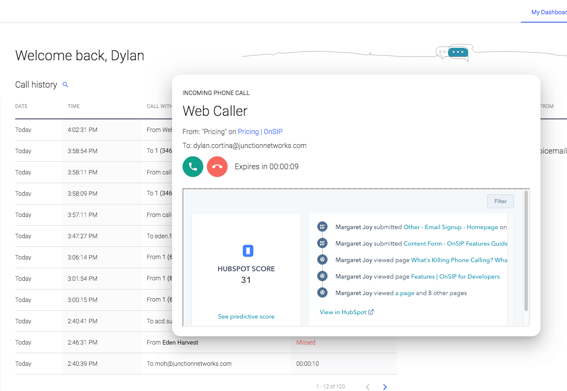Decline the incoming call with red button

(x=217, y=167)
